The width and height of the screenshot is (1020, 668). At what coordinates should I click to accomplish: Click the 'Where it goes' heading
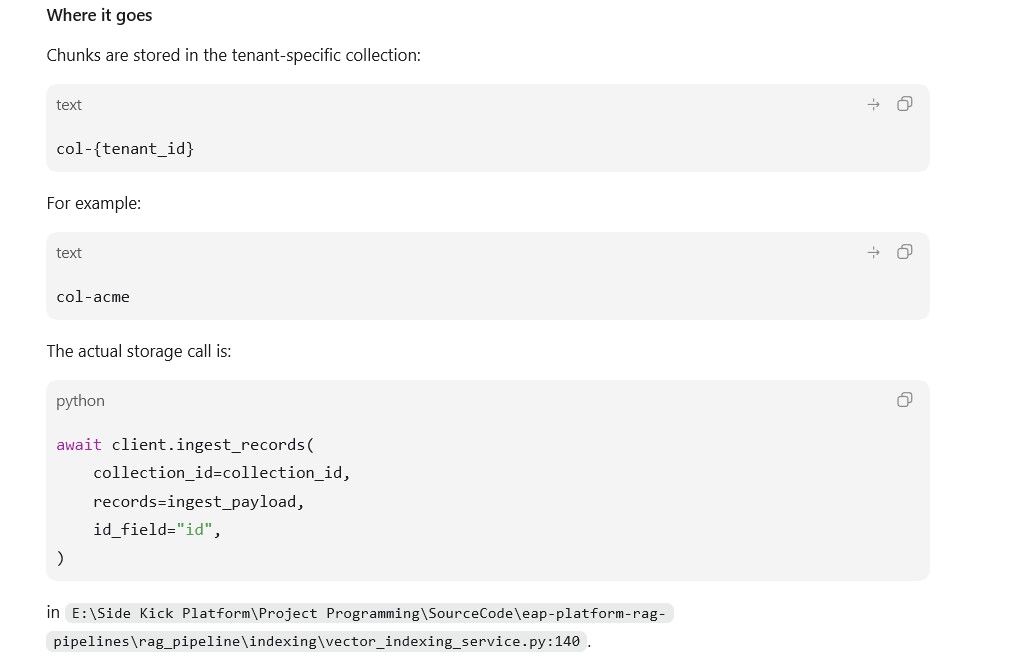click(99, 15)
